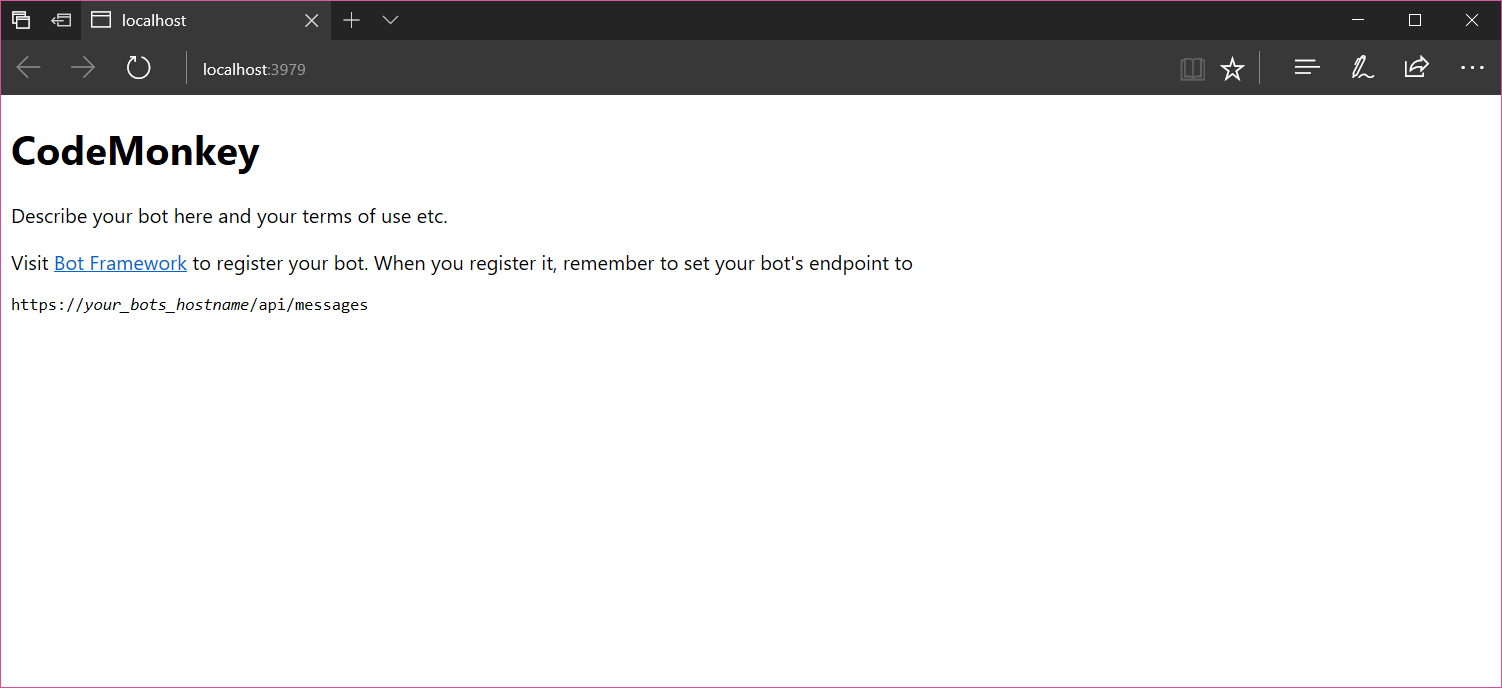Open Edge settings and more menu
This screenshot has width=1502, height=690.
1472,68
